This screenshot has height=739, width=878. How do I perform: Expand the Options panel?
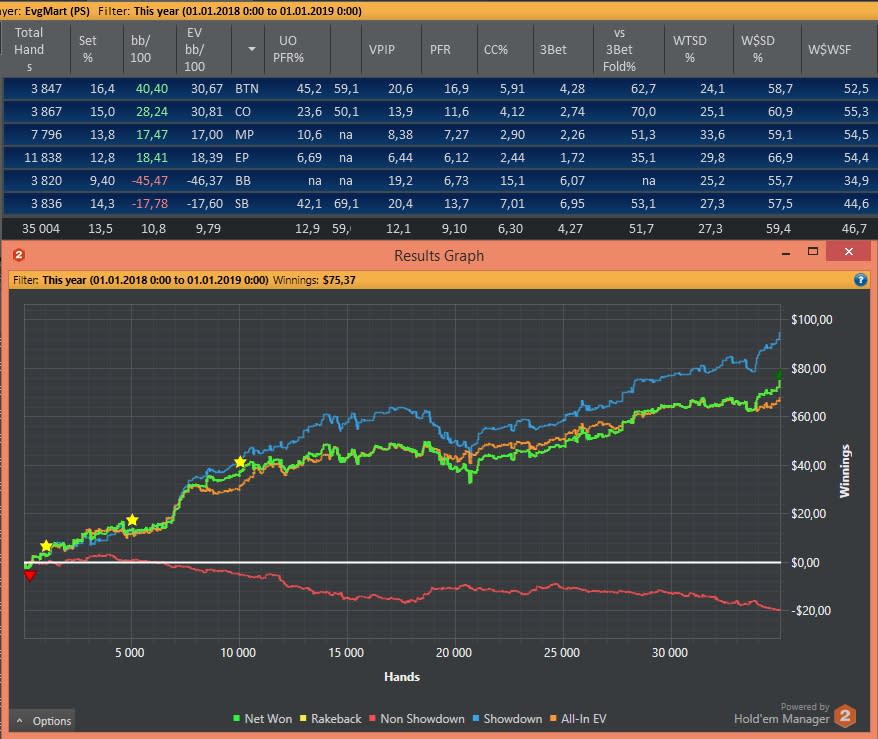(43, 721)
